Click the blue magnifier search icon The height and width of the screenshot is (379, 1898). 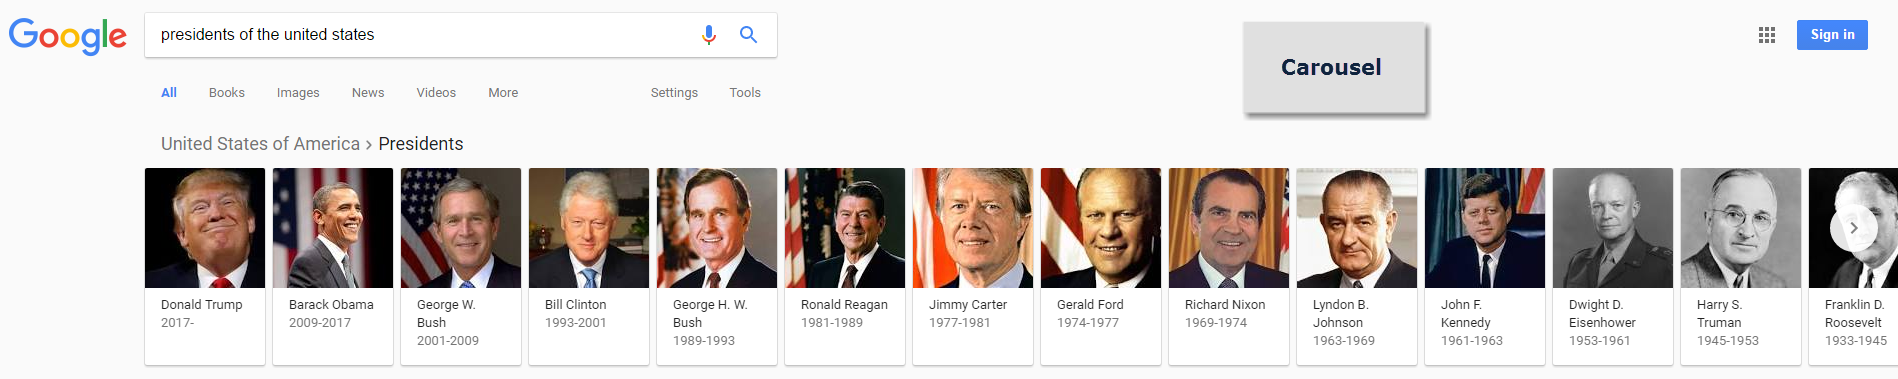point(748,35)
